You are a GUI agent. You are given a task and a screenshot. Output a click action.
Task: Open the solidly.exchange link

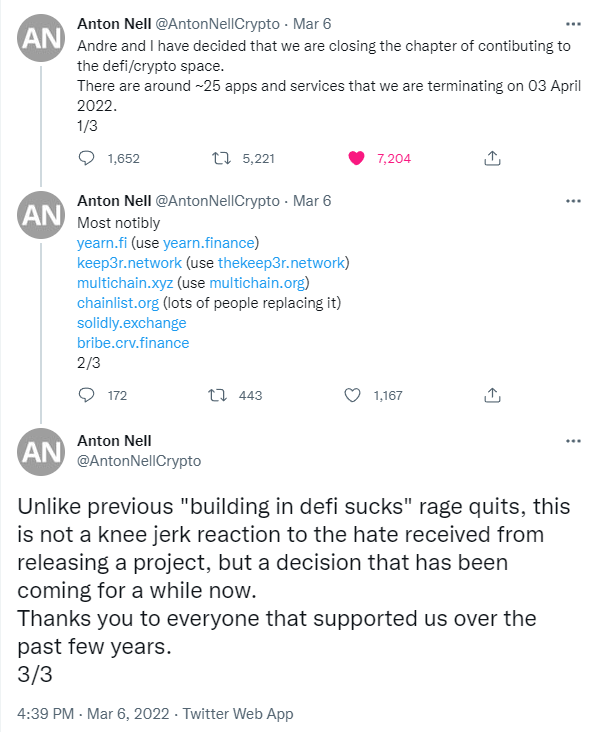point(132,323)
